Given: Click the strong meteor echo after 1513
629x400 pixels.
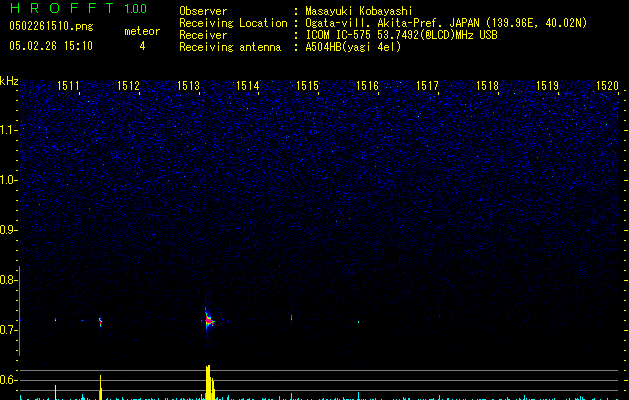Looking at the screenshot, I should pyautogui.click(x=208, y=320).
